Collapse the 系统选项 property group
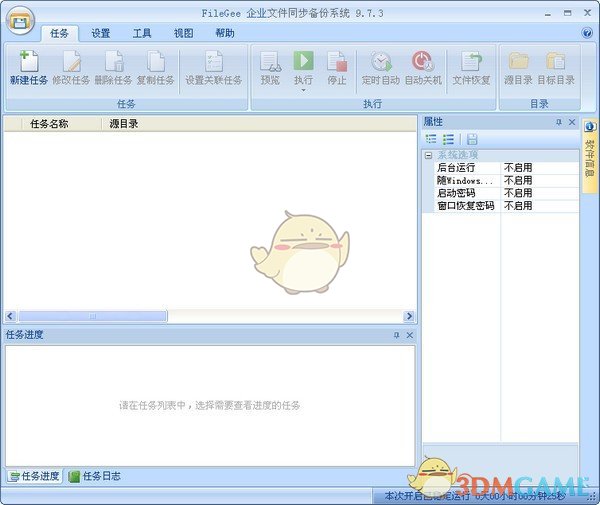The width and height of the screenshot is (600, 505). pos(428,156)
